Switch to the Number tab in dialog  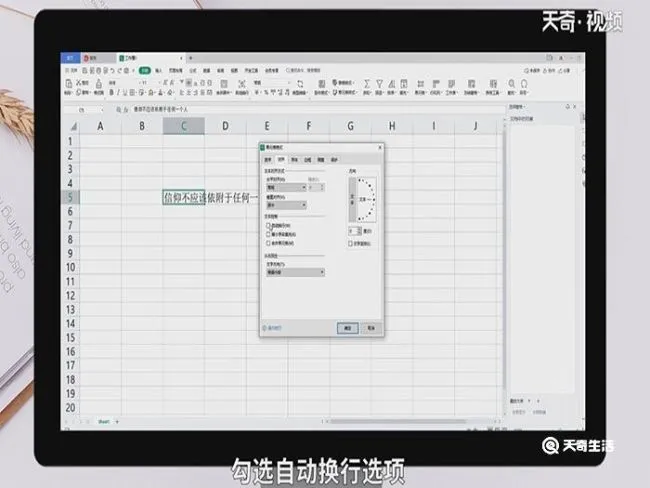click(268, 160)
